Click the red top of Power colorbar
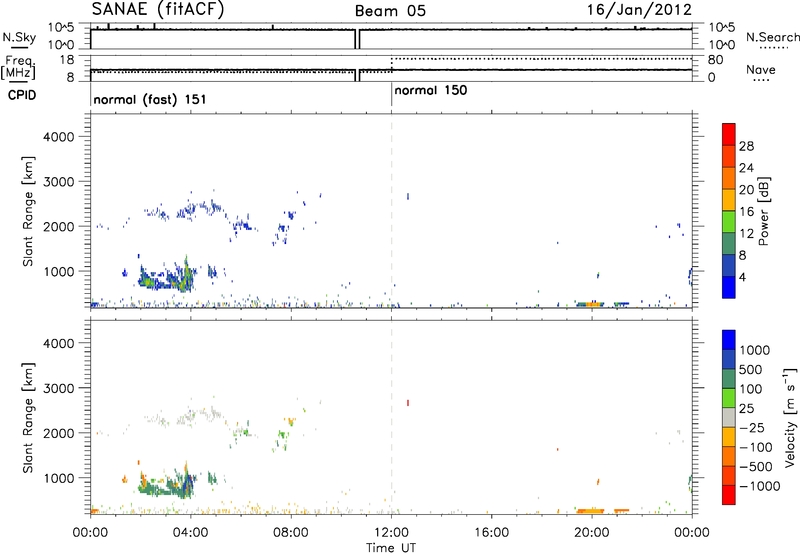The height and width of the screenshot is (554, 800). coord(729,134)
